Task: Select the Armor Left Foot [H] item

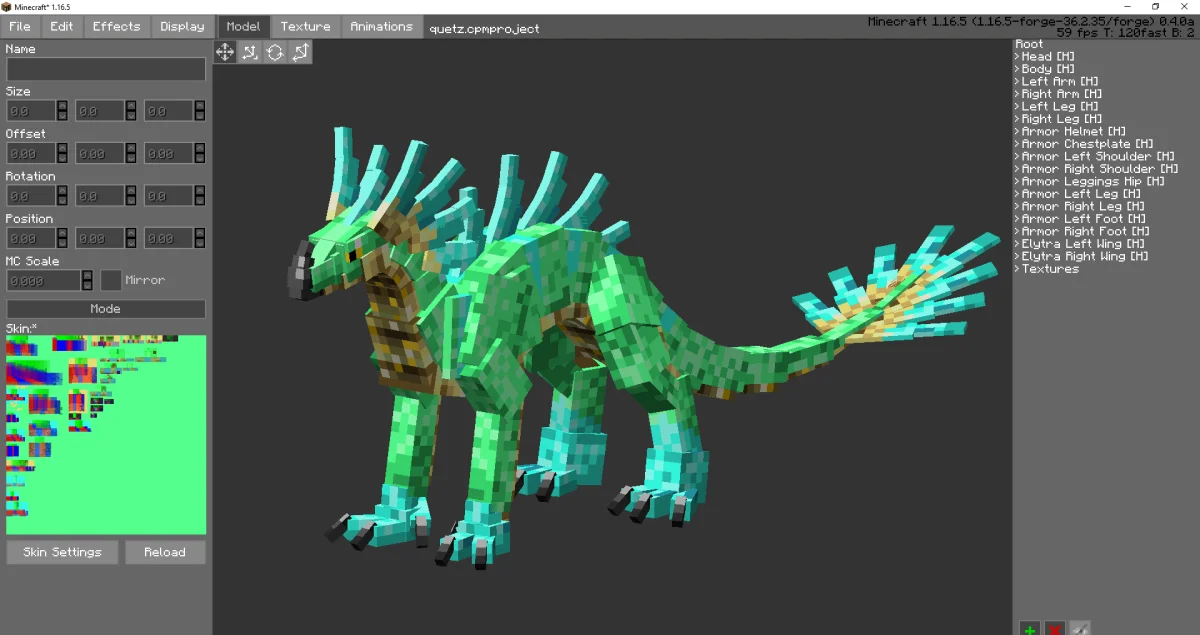Action: [x=1084, y=219]
